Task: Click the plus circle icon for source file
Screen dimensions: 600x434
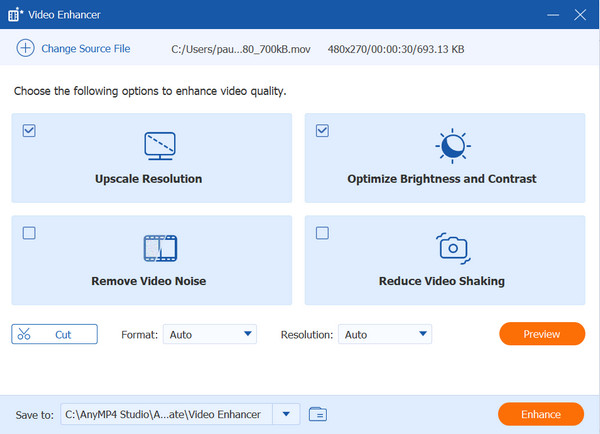Action: 25,48
